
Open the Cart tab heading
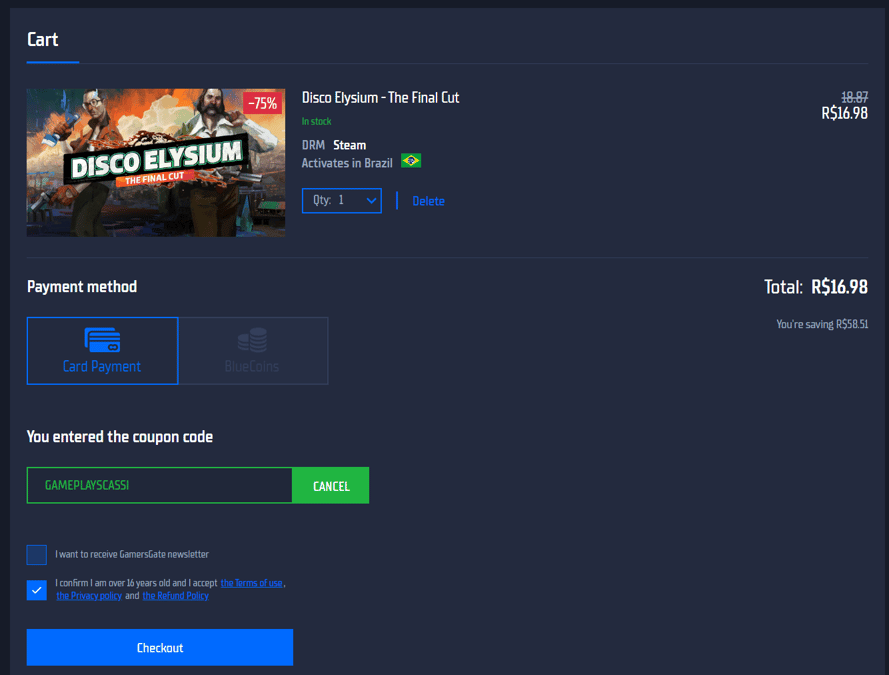point(43,40)
